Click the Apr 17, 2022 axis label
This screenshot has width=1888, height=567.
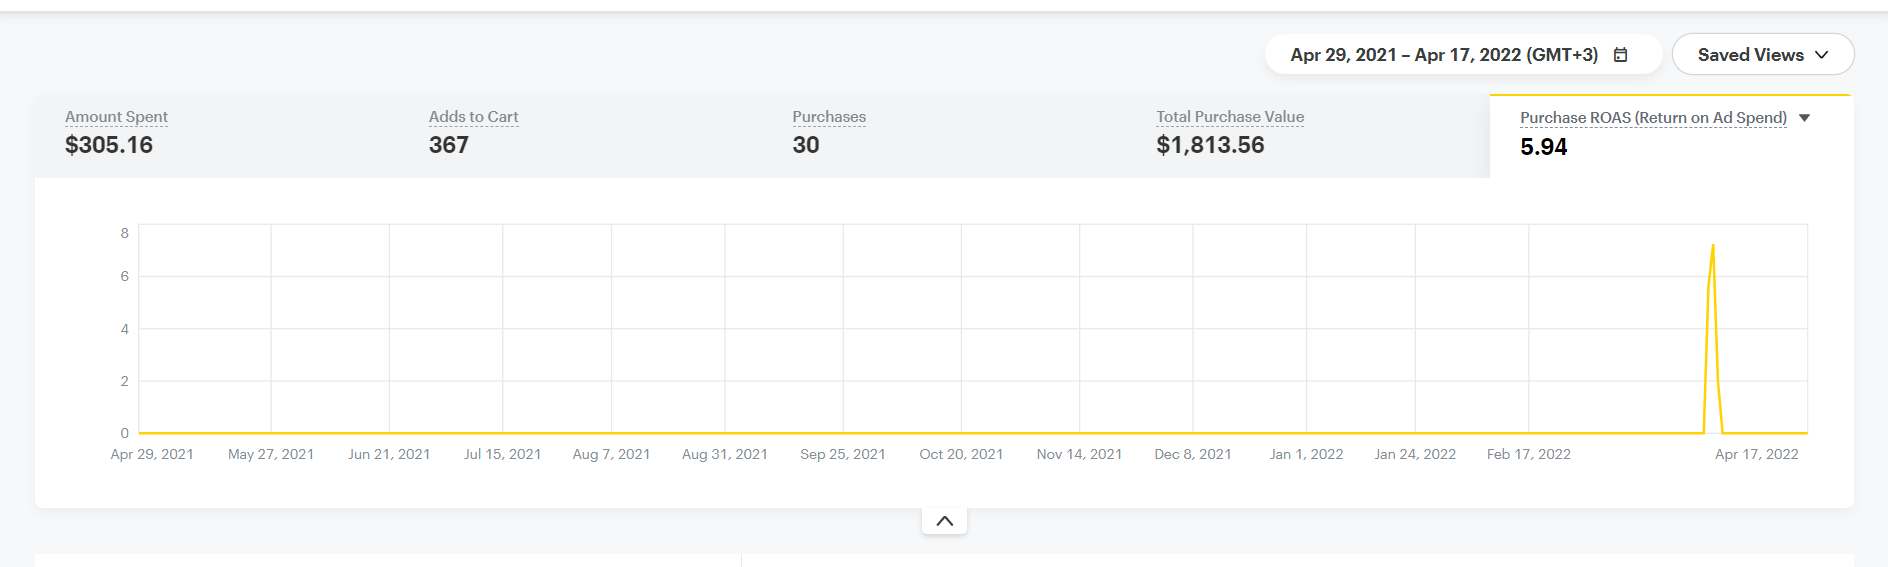1756,454
